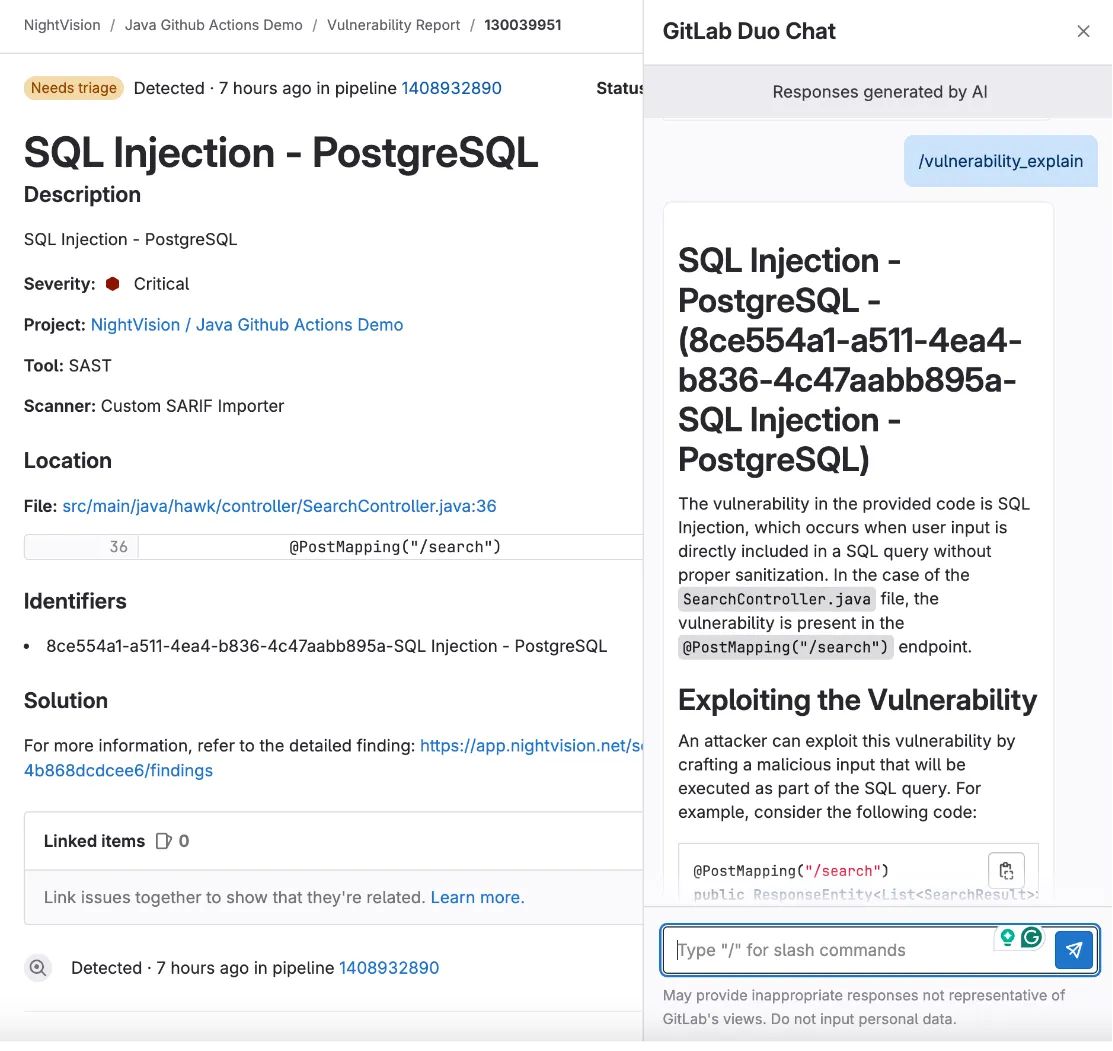This screenshot has width=1113, height=1051.
Task: Click the line number 36 in code block
Action: pos(119,546)
